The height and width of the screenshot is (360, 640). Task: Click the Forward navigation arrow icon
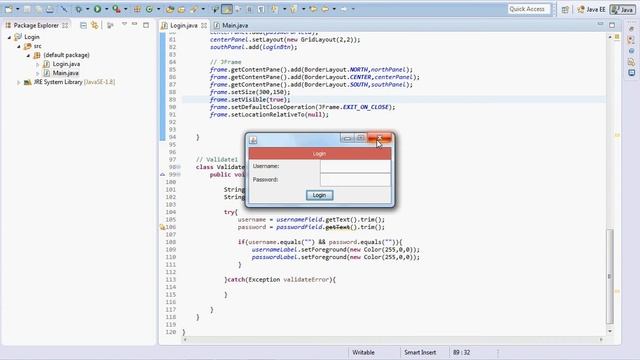pyautogui.click(x=344, y=9)
